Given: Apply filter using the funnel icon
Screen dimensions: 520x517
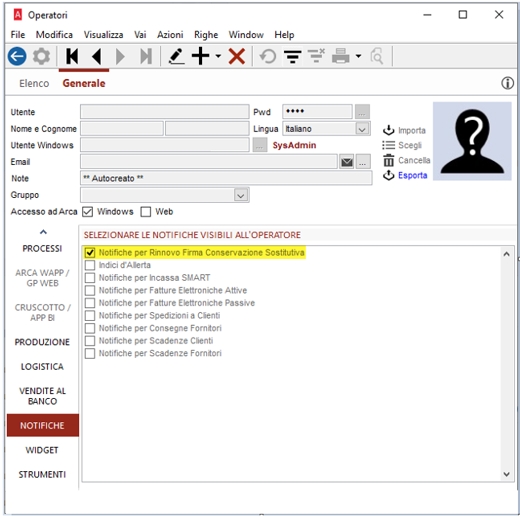Looking at the screenshot, I should tap(293, 56).
